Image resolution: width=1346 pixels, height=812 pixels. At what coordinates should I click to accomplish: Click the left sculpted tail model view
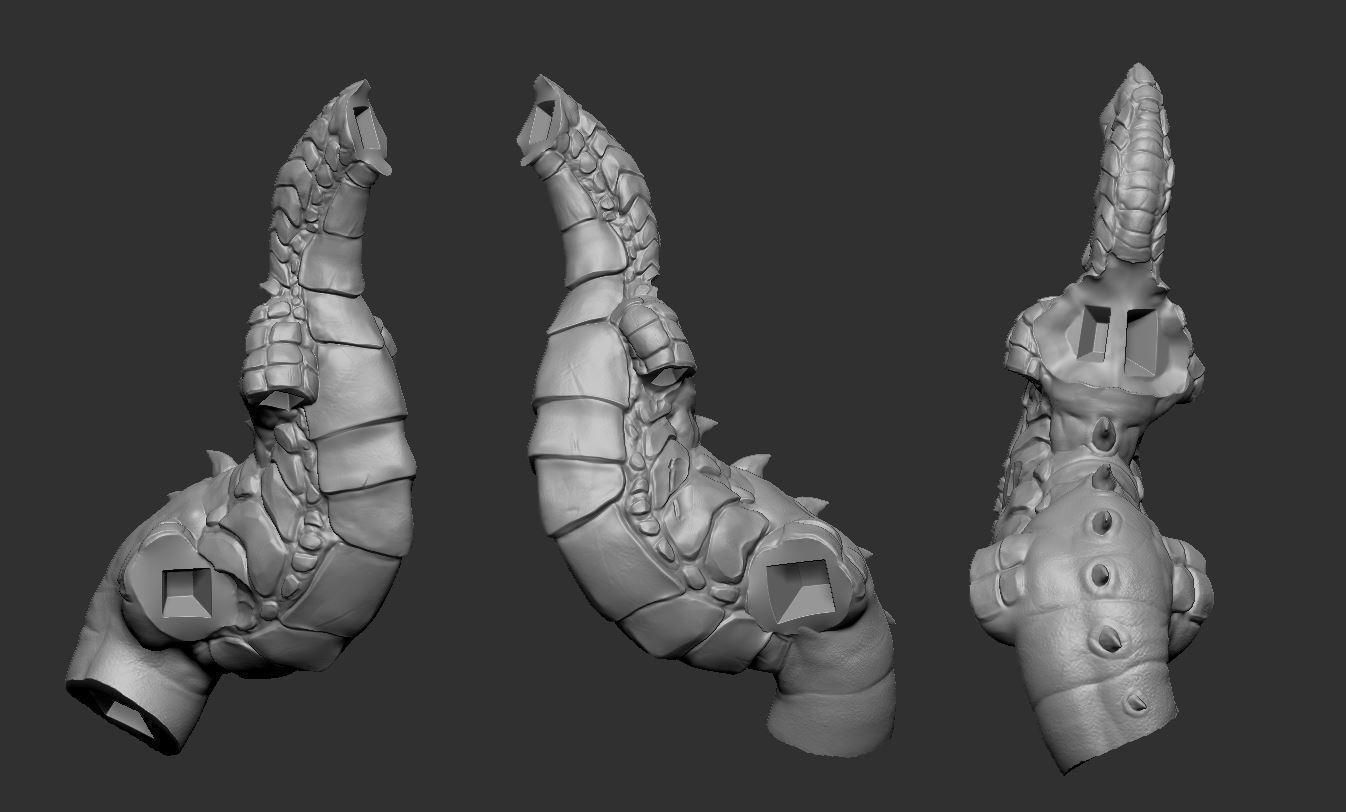coord(240,420)
